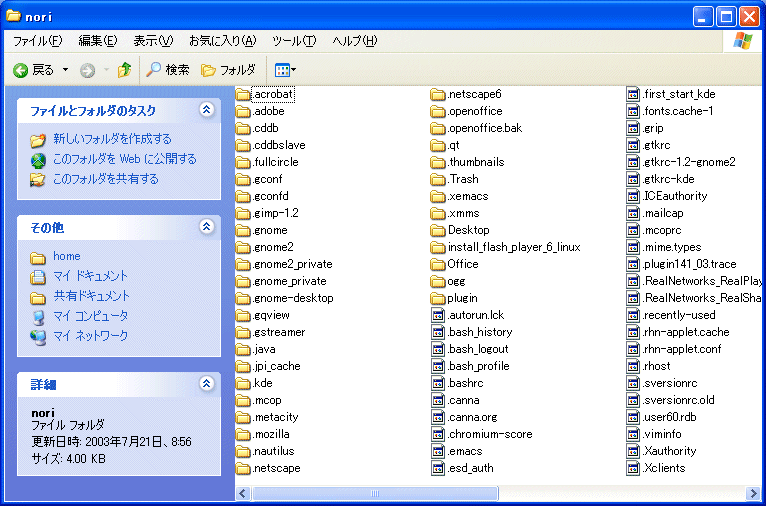This screenshot has width=766, height=506.
Task: Open the Forward button history dropdown arrow
Action: point(106,70)
